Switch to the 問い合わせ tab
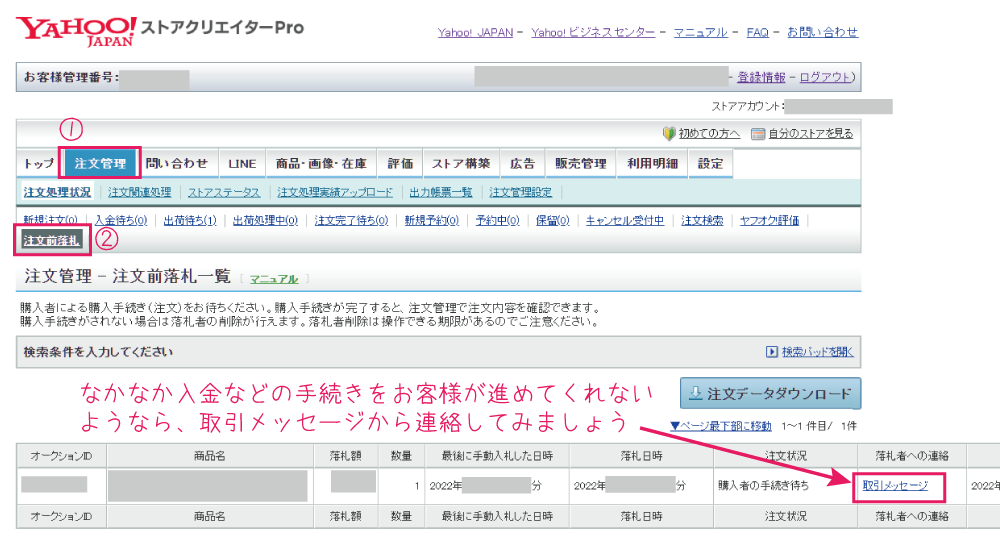 tap(177, 163)
